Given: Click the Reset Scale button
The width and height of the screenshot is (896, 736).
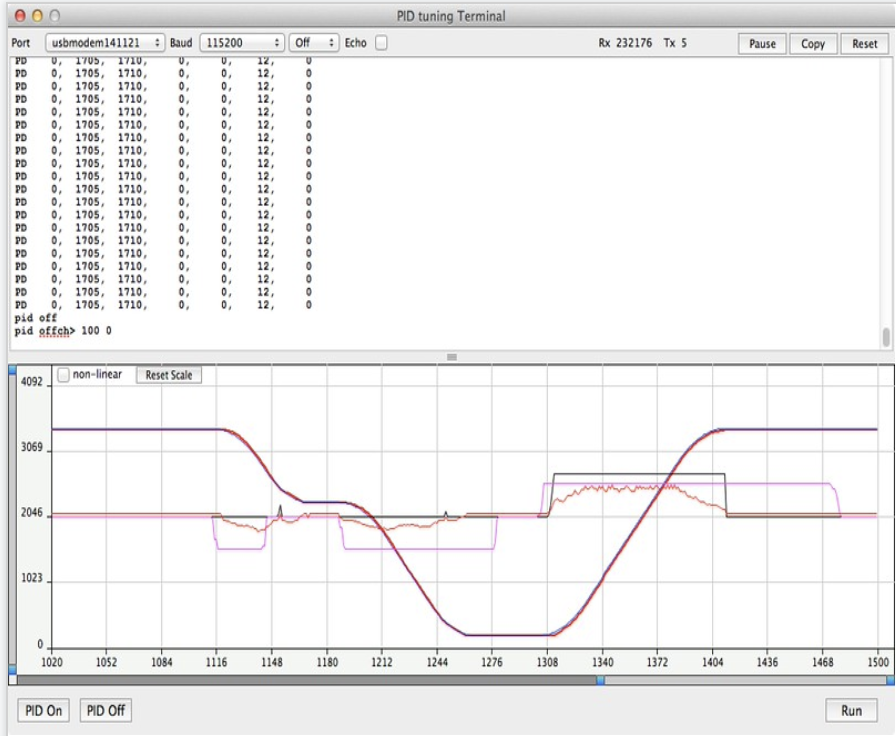Looking at the screenshot, I should point(169,375).
